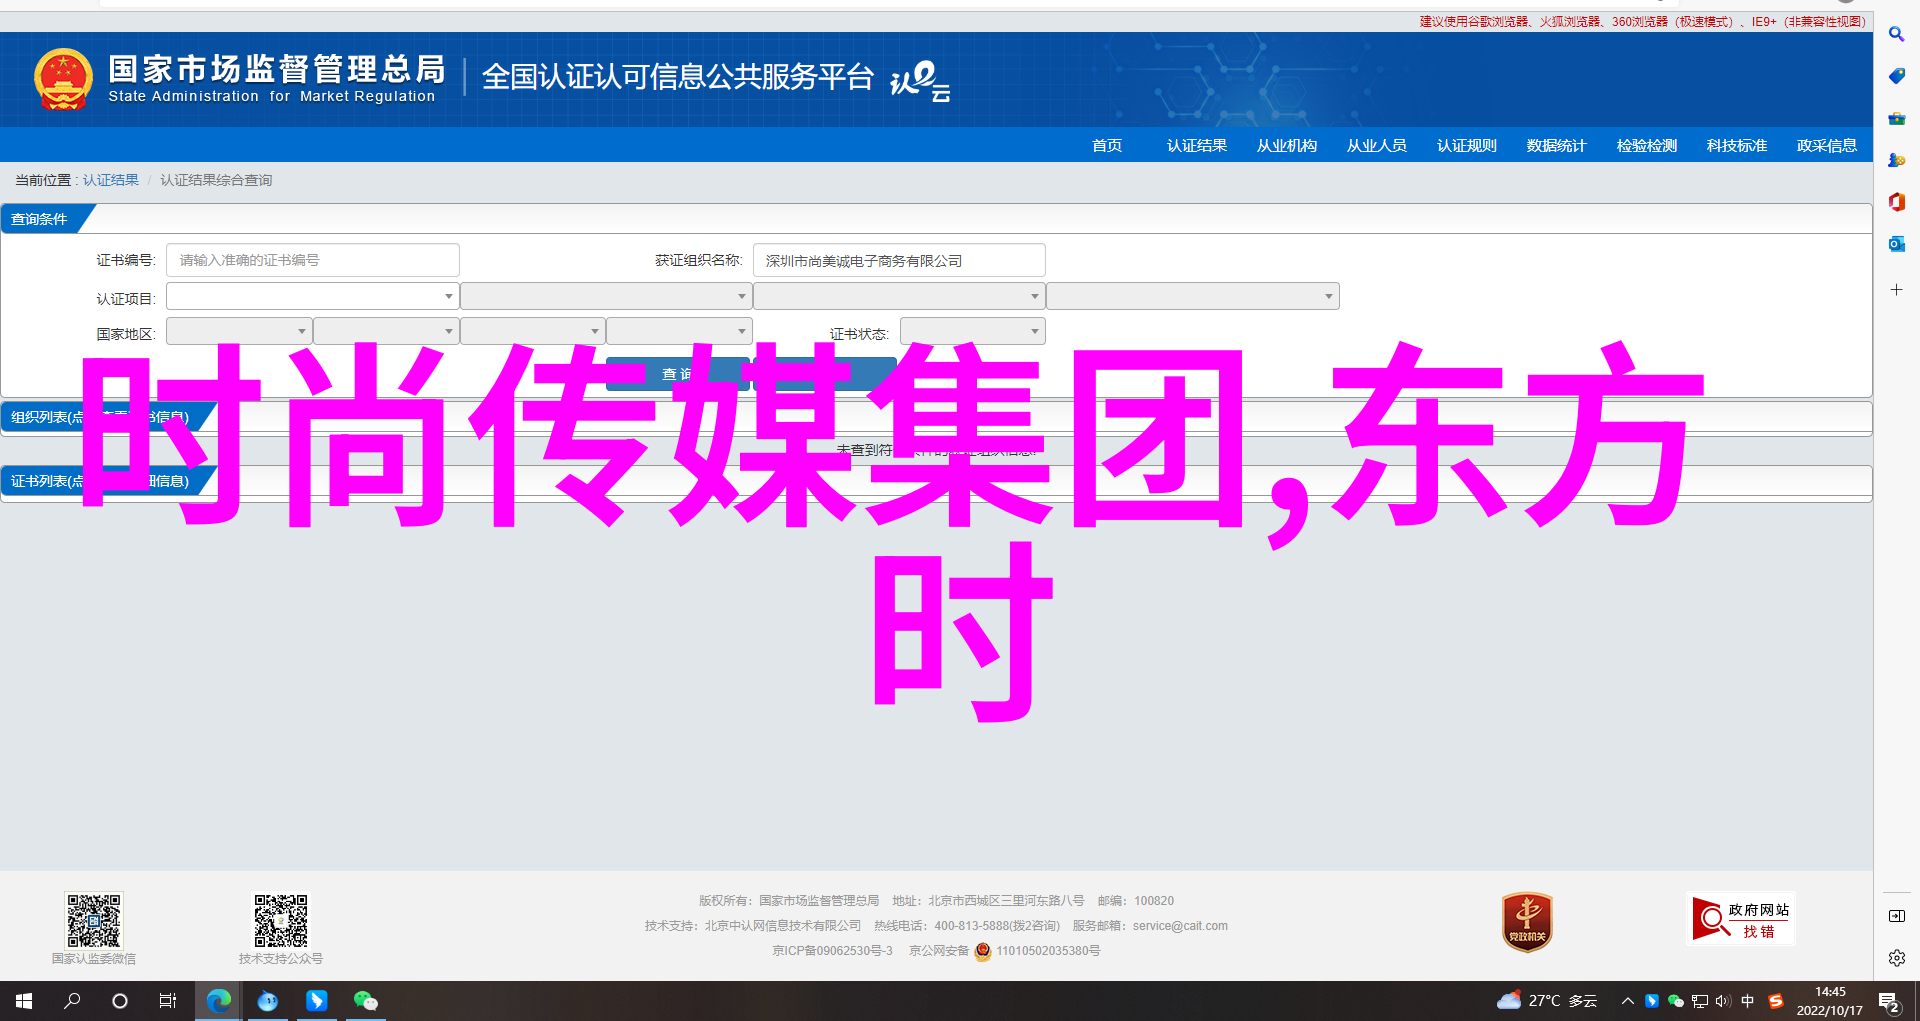Open Task View on the taskbar
The height and width of the screenshot is (1021, 1920).
[x=168, y=1001]
